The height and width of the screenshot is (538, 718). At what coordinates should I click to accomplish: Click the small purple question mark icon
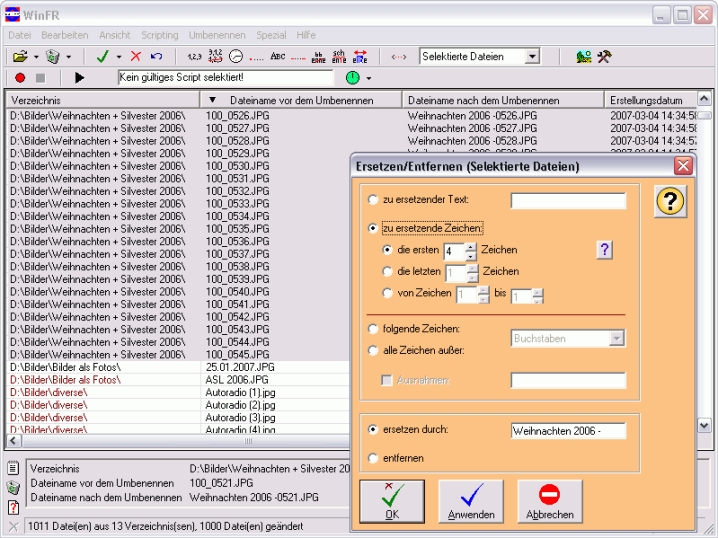click(604, 250)
